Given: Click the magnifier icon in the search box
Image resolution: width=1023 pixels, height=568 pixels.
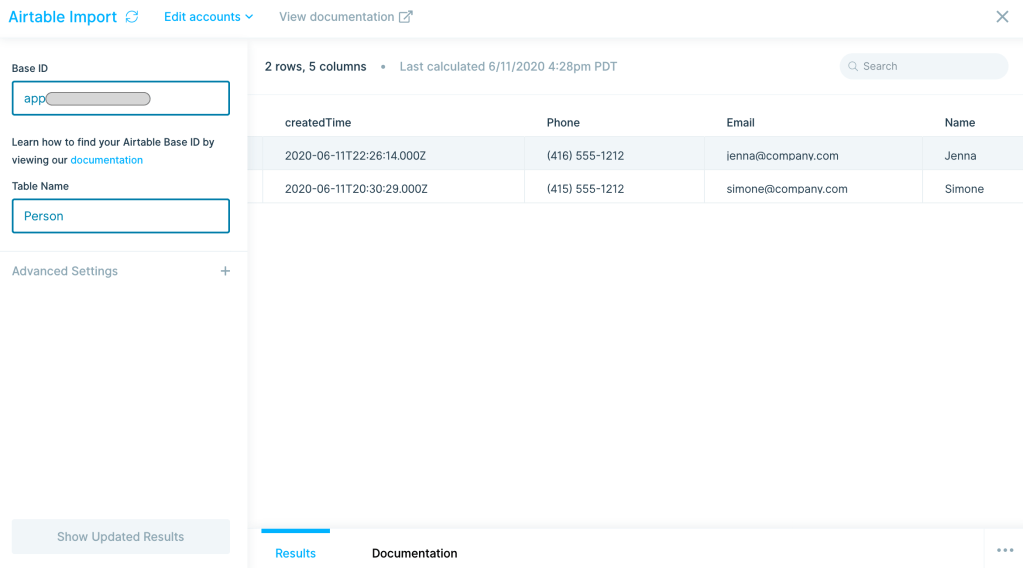Looking at the screenshot, I should pos(853,67).
